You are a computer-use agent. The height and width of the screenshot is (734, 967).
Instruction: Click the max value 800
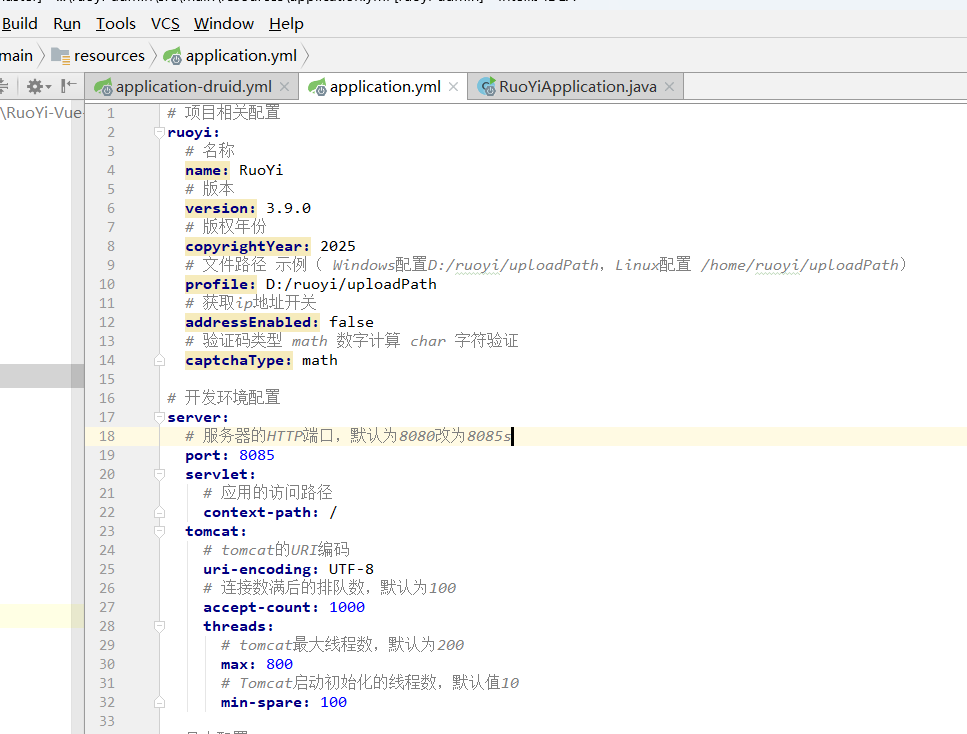(279, 664)
